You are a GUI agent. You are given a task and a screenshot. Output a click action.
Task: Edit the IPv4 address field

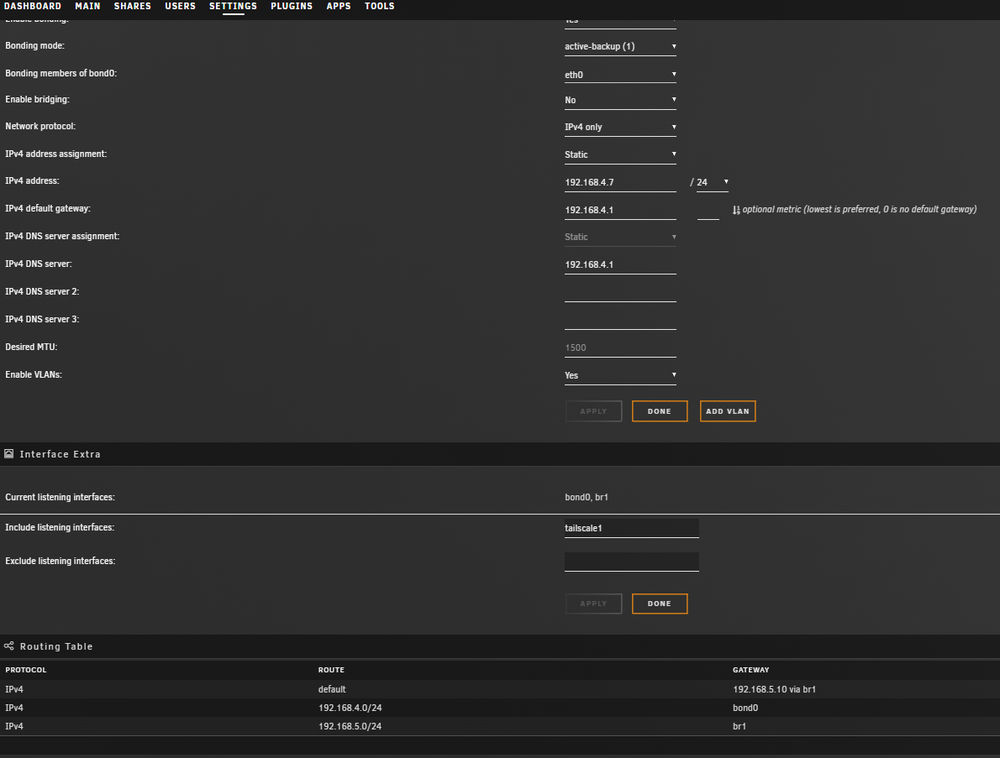tap(620, 182)
